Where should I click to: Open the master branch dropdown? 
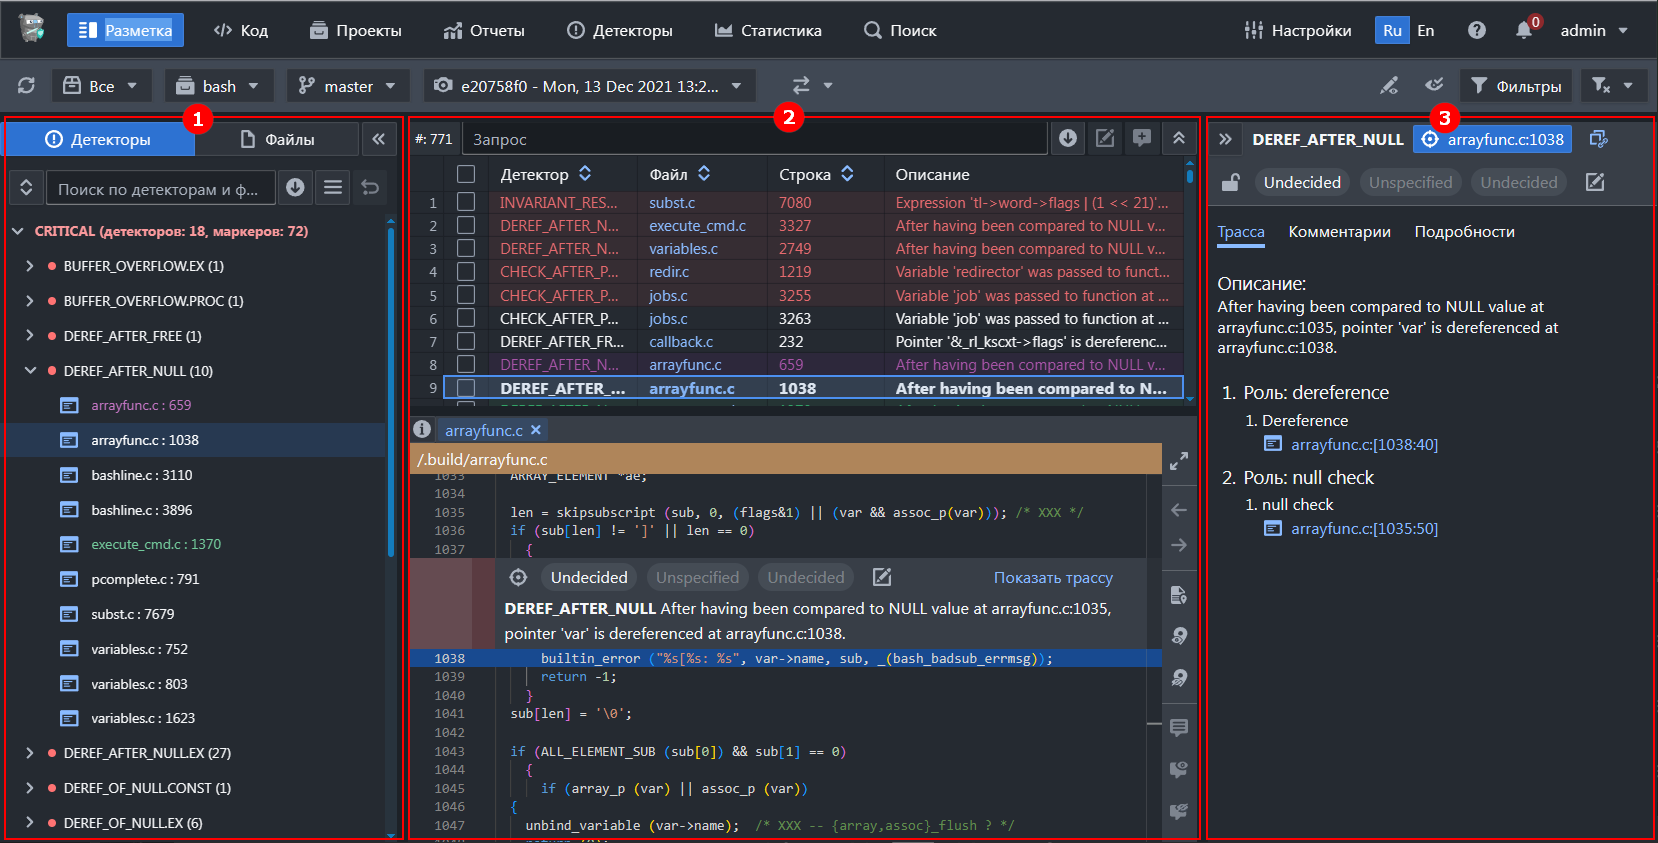coord(347,86)
